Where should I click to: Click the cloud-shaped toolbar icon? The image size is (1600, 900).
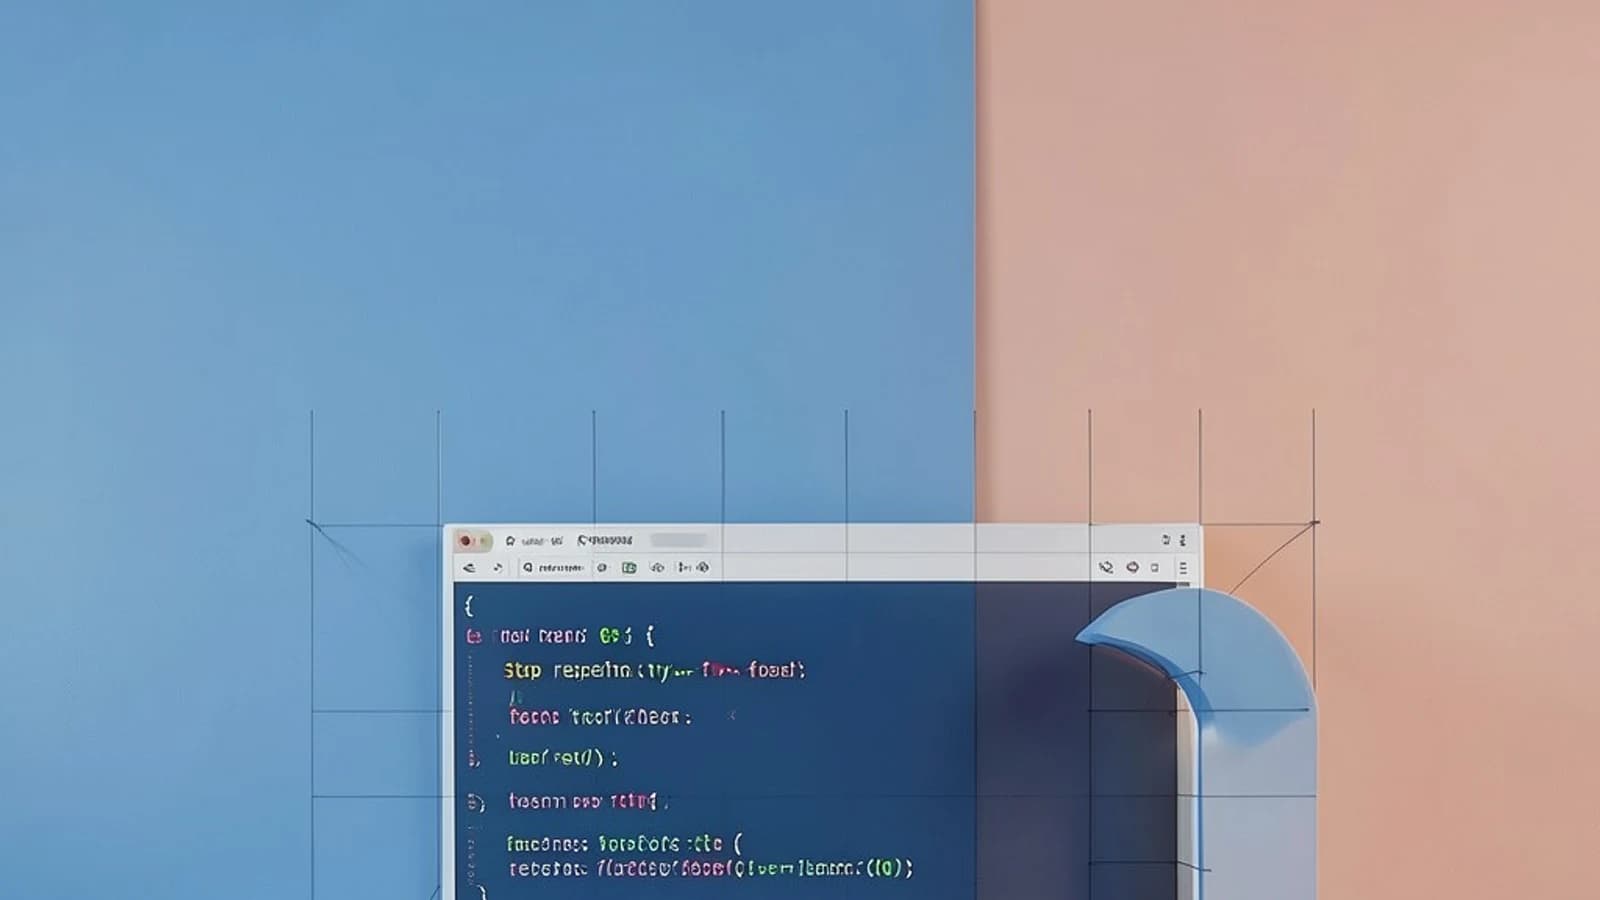[x=657, y=567]
